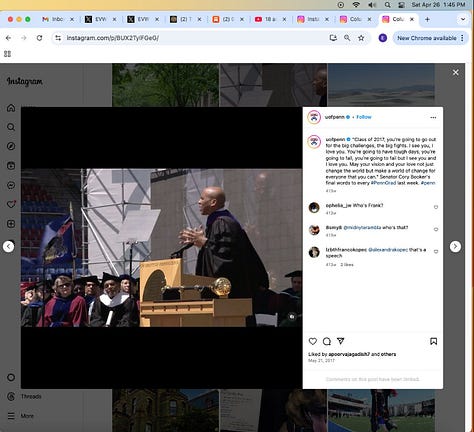Open the Reels icon in sidebar
474x432 pixels.
11,166
